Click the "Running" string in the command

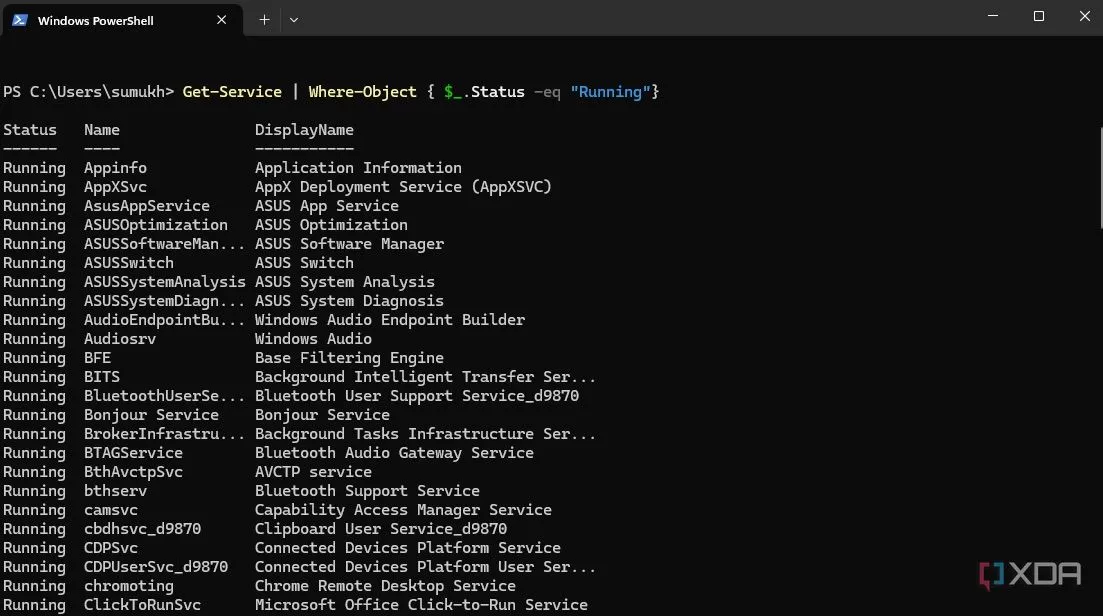click(x=611, y=92)
